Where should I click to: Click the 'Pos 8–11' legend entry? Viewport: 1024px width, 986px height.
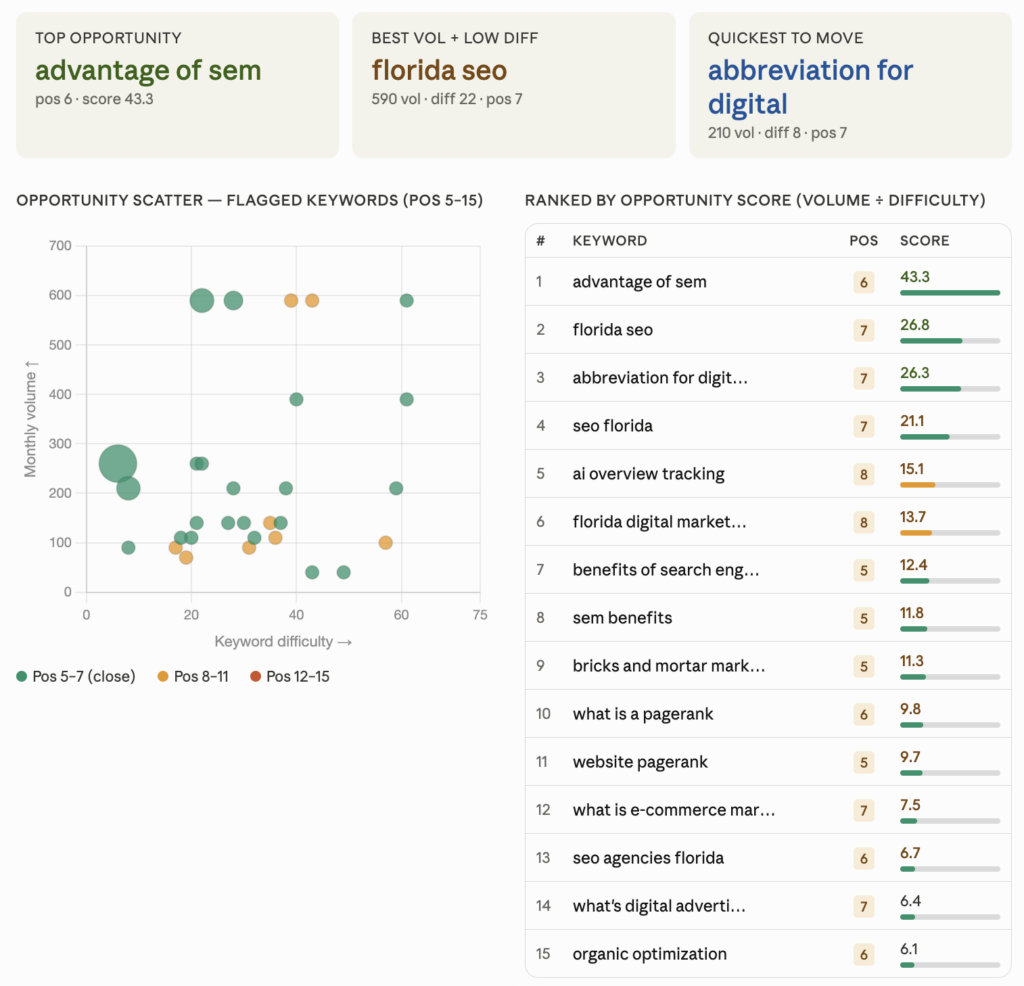click(x=193, y=676)
